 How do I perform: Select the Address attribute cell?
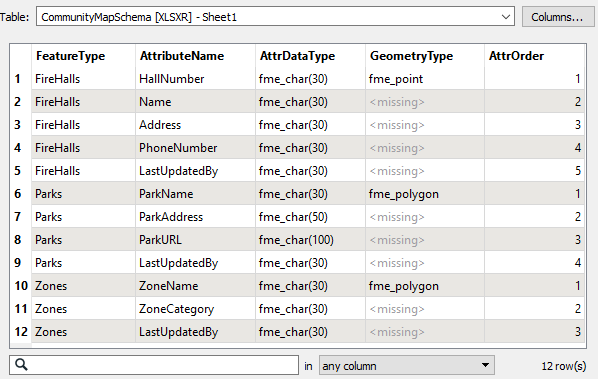click(195, 125)
